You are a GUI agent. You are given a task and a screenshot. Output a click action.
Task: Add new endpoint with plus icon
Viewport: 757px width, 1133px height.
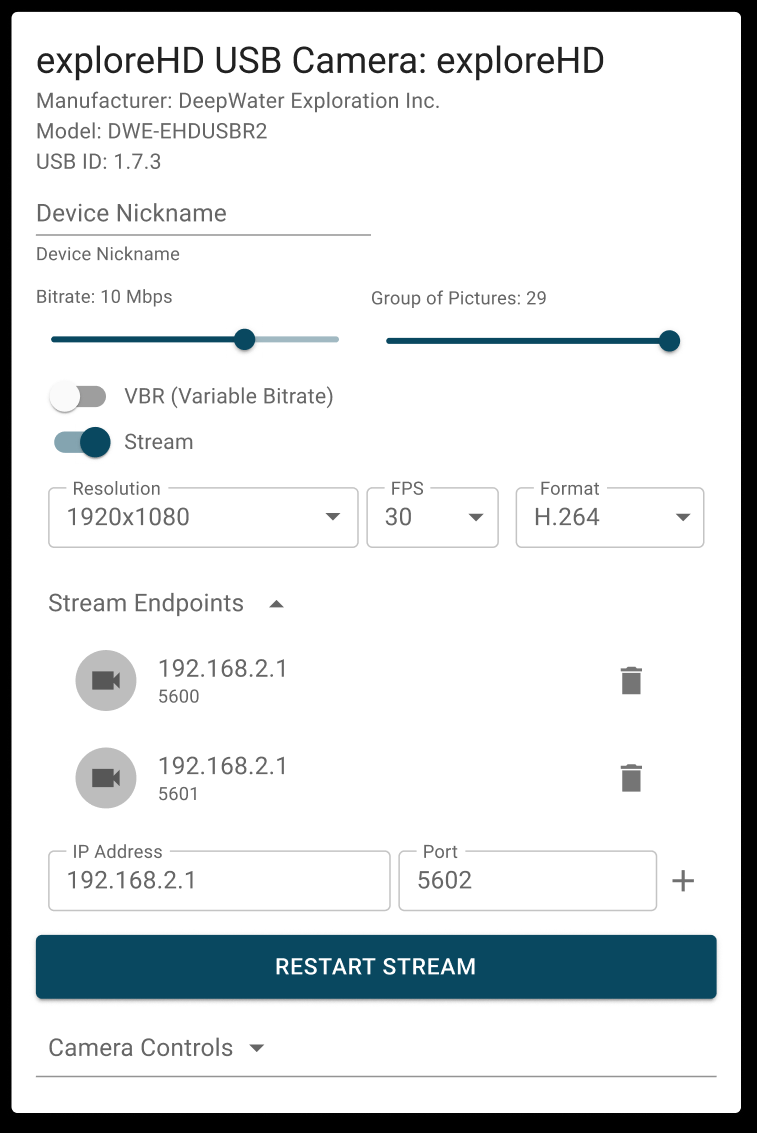coord(683,881)
